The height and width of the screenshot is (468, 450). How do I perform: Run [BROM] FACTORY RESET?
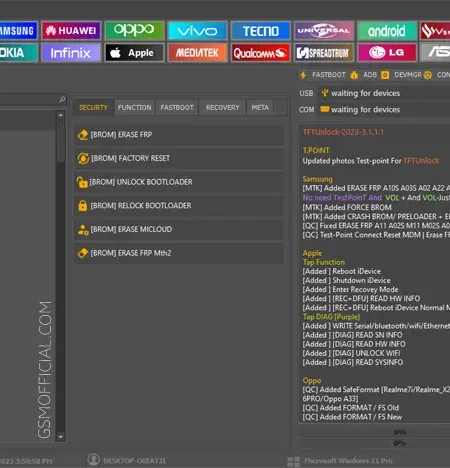click(x=179, y=158)
